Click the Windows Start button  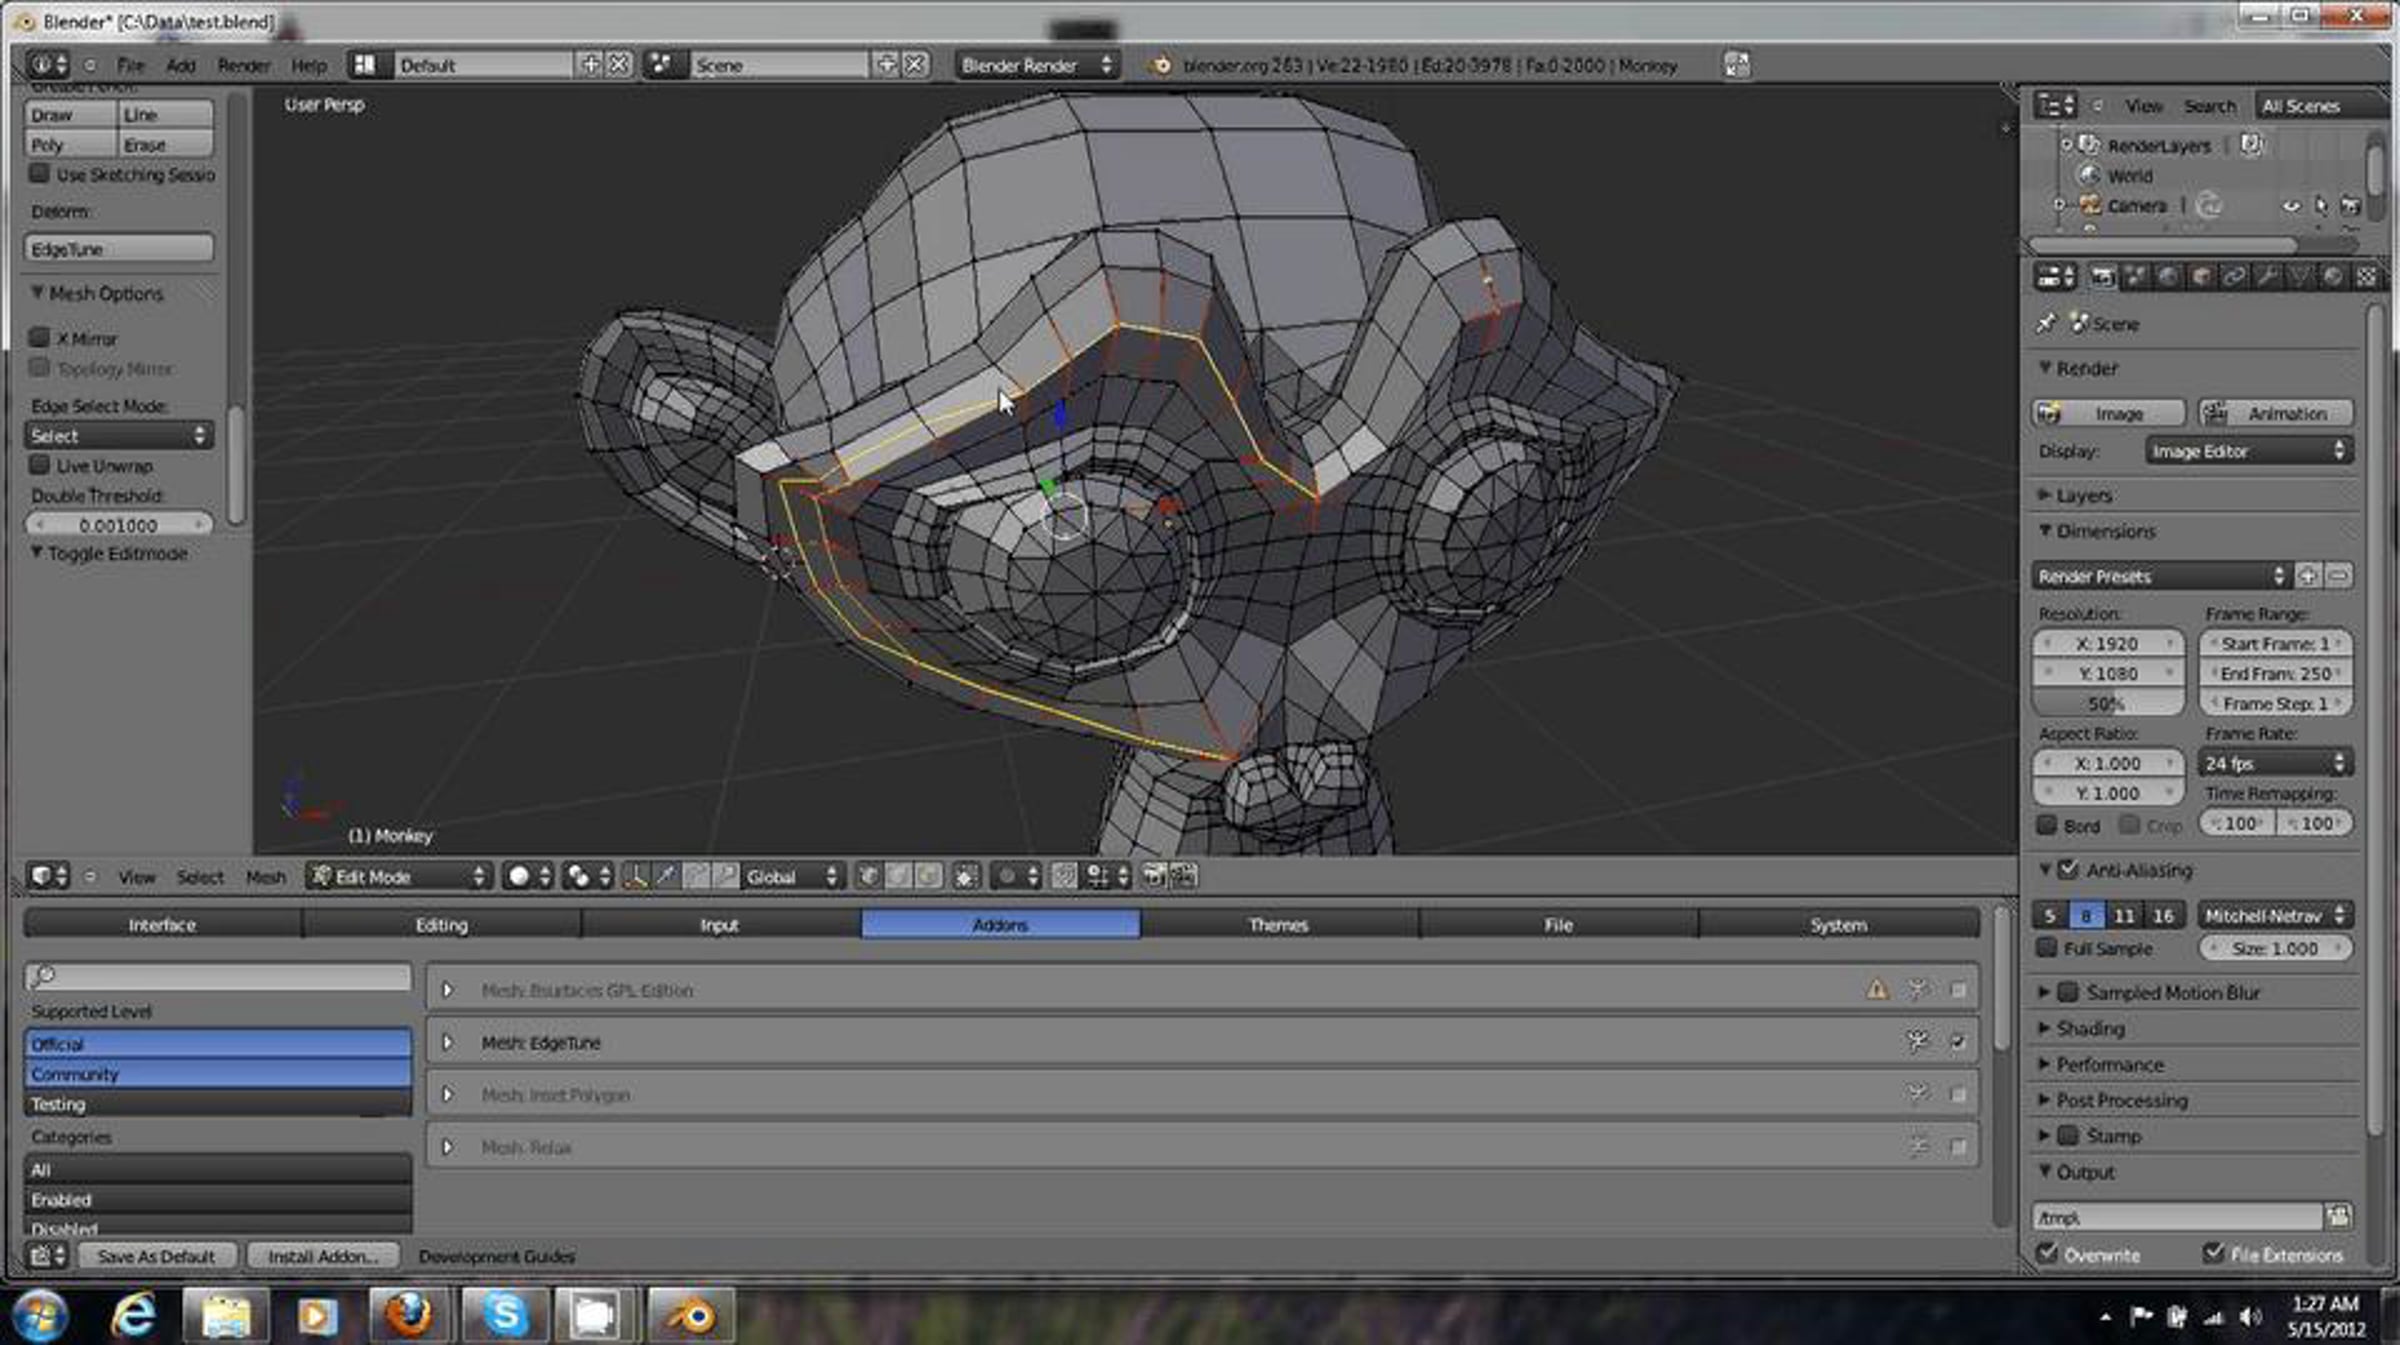click(40, 1314)
